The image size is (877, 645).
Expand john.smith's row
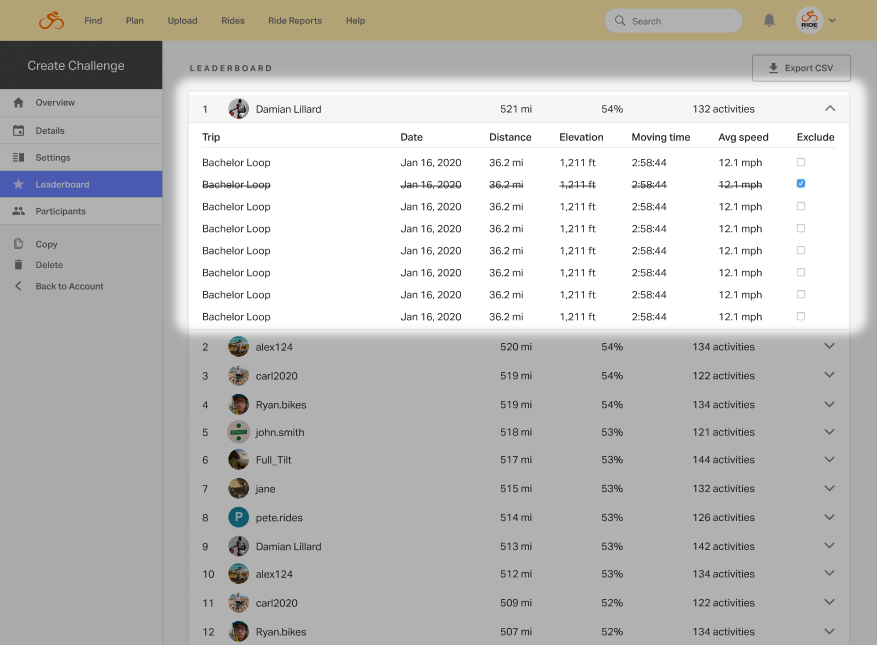[829, 431]
